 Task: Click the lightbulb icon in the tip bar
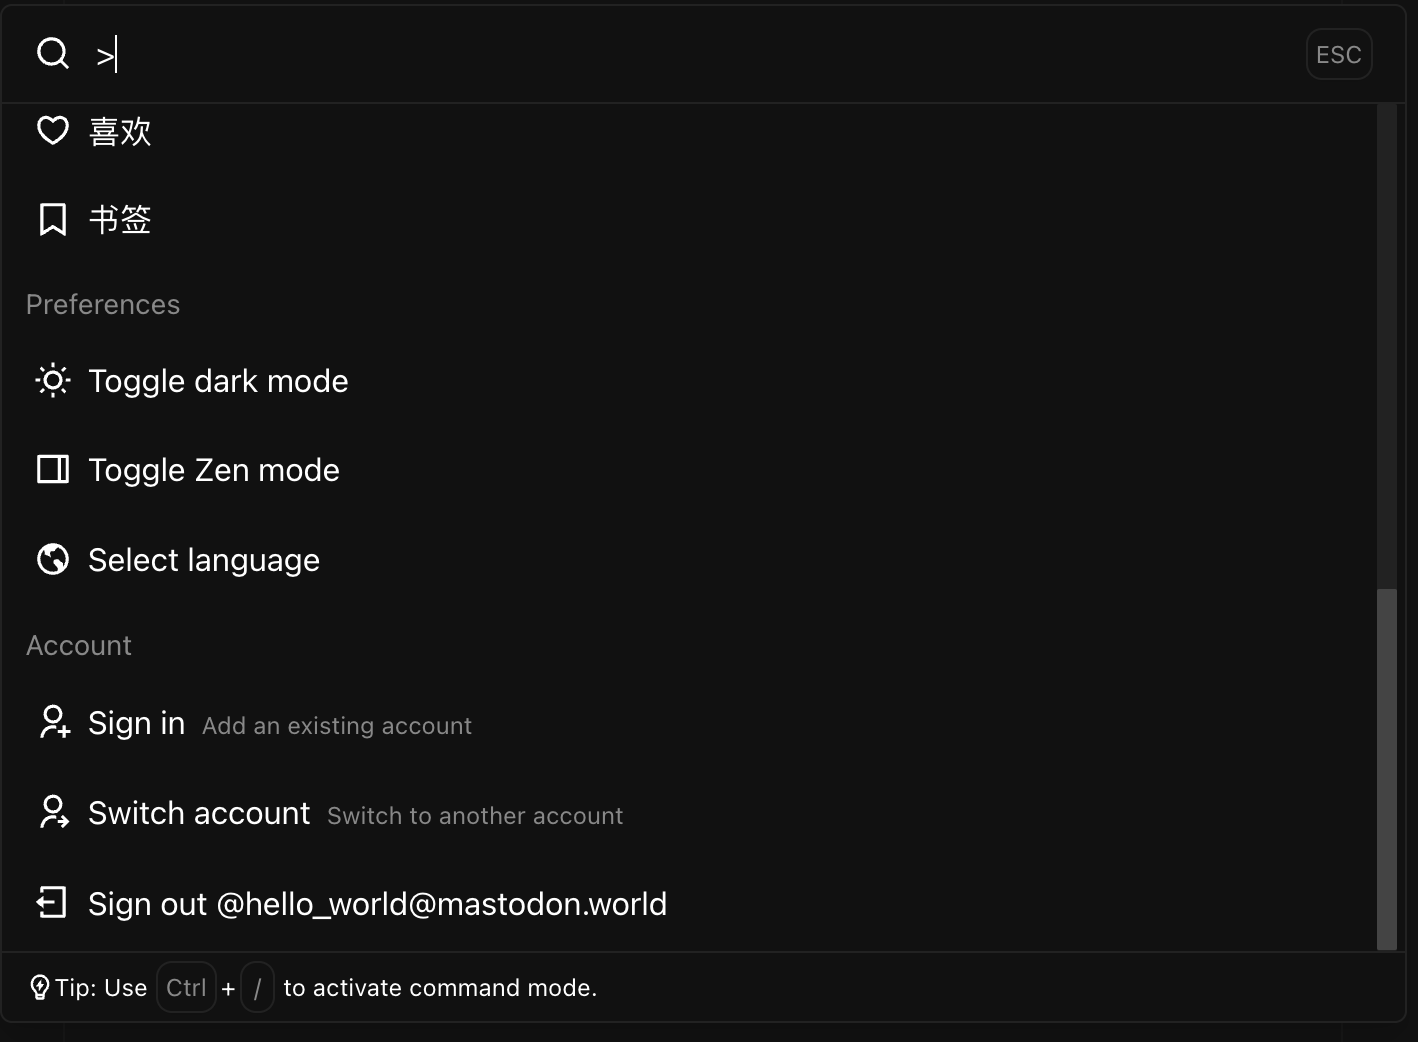[40, 987]
